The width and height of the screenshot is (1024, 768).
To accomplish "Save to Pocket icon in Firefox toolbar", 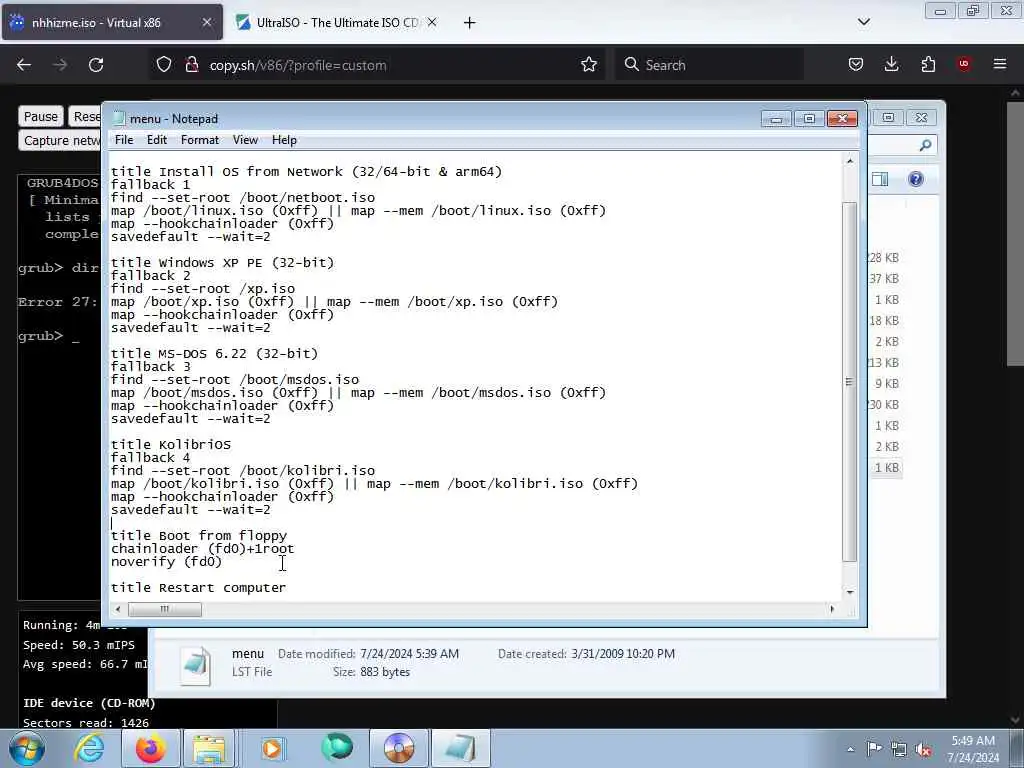I will click(856, 64).
